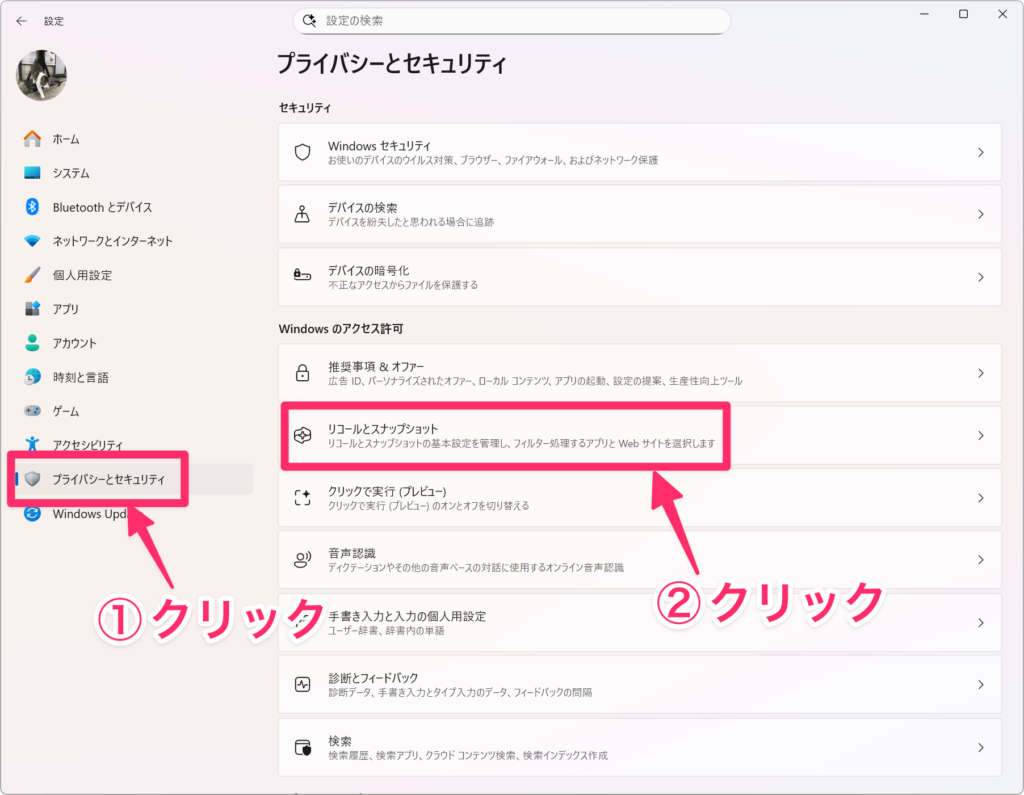Open 個人用設定 in the sidebar
Screen dimensions: 1024x795
pyautogui.click(x=134, y=274)
